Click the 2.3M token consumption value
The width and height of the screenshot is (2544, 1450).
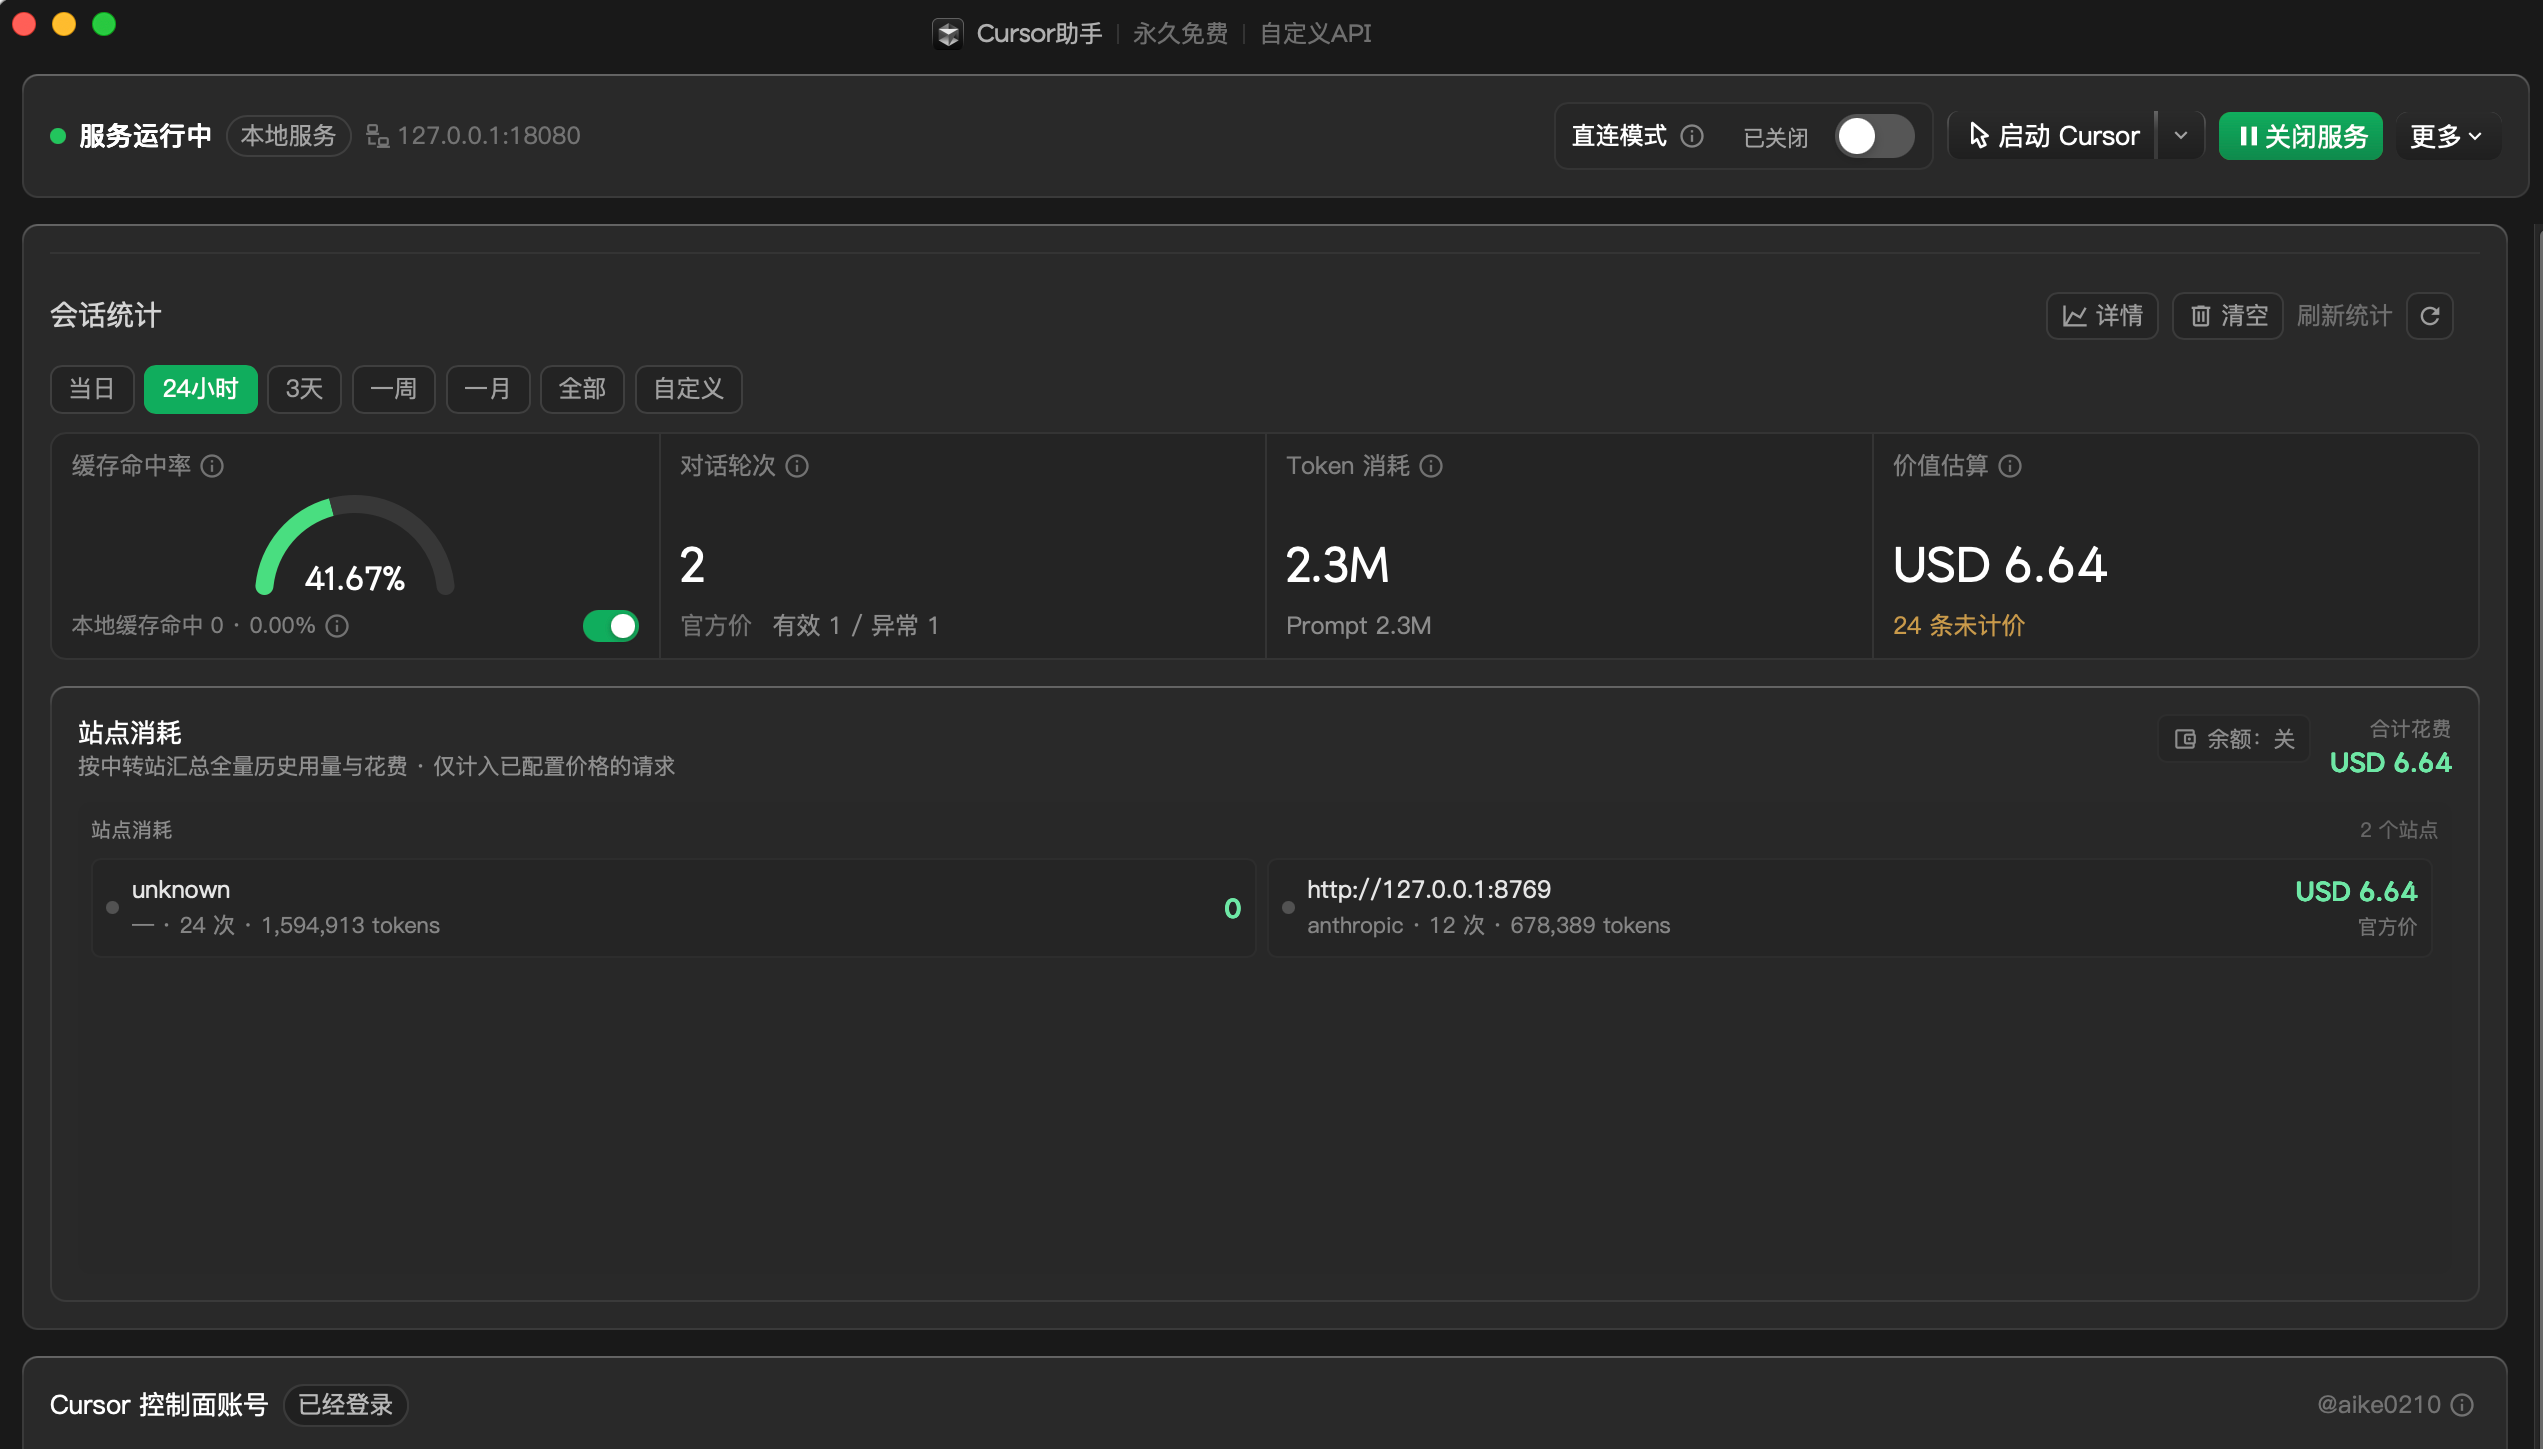point(1337,565)
